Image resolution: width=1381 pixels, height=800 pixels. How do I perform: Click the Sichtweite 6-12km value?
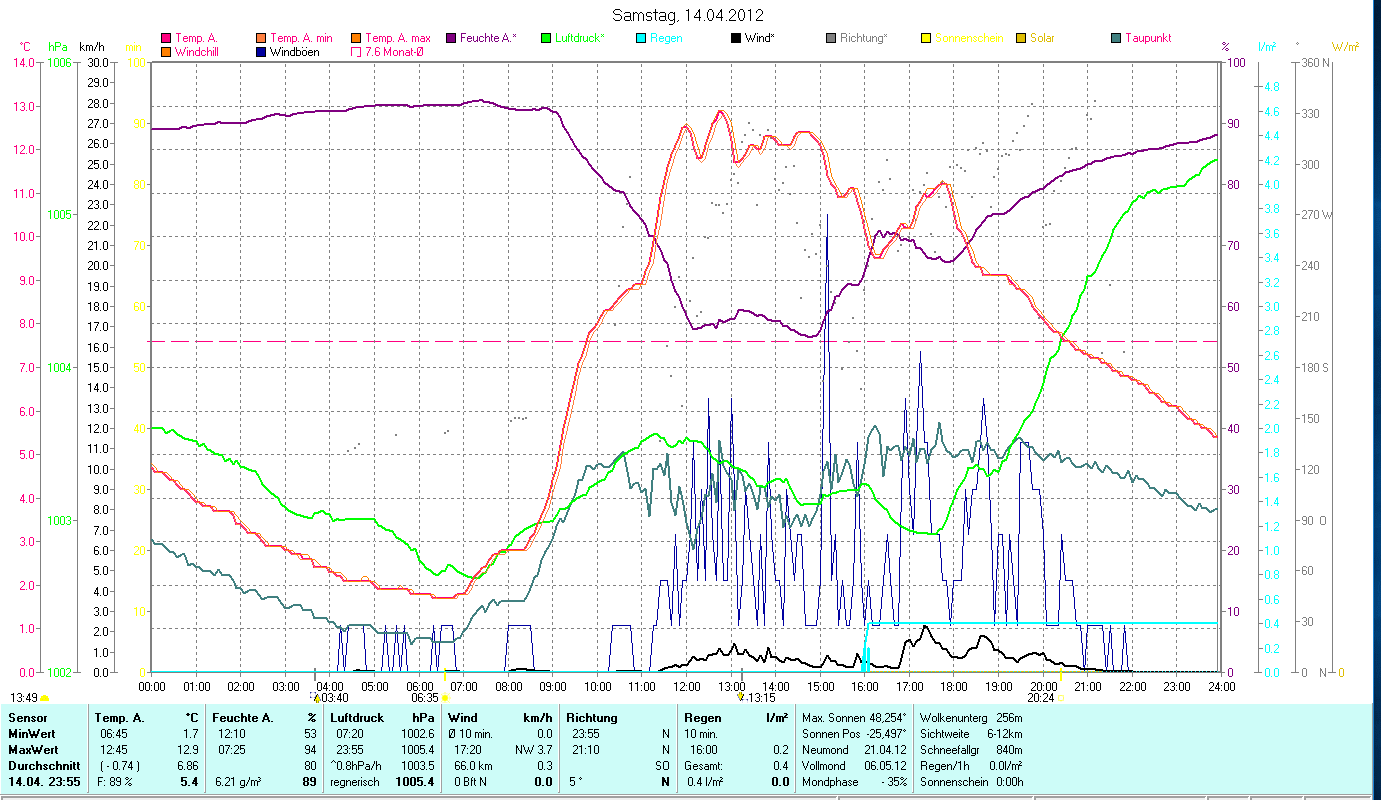point(1006,734)
